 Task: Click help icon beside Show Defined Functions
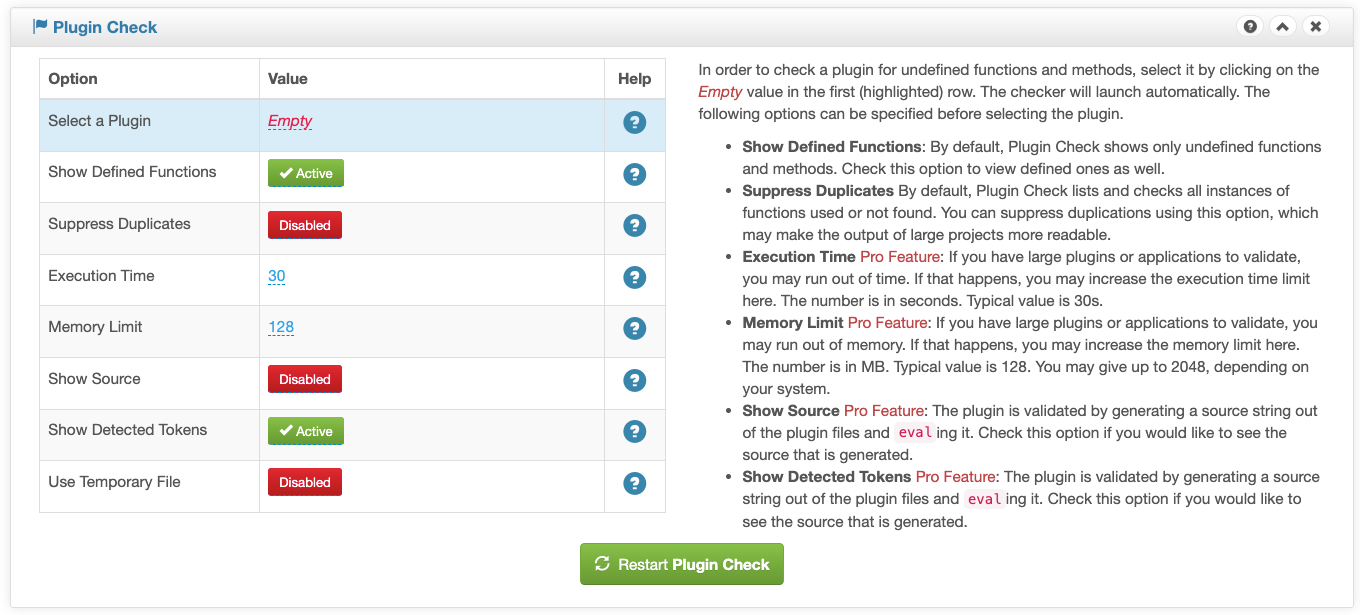(x=634, y=175)
